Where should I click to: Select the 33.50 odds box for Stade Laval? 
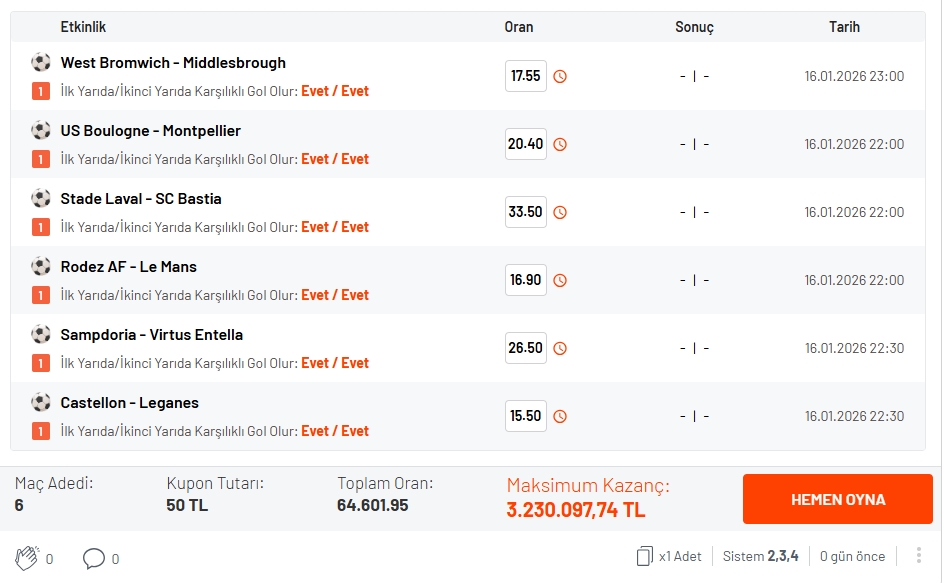click(x=525, y=212)
